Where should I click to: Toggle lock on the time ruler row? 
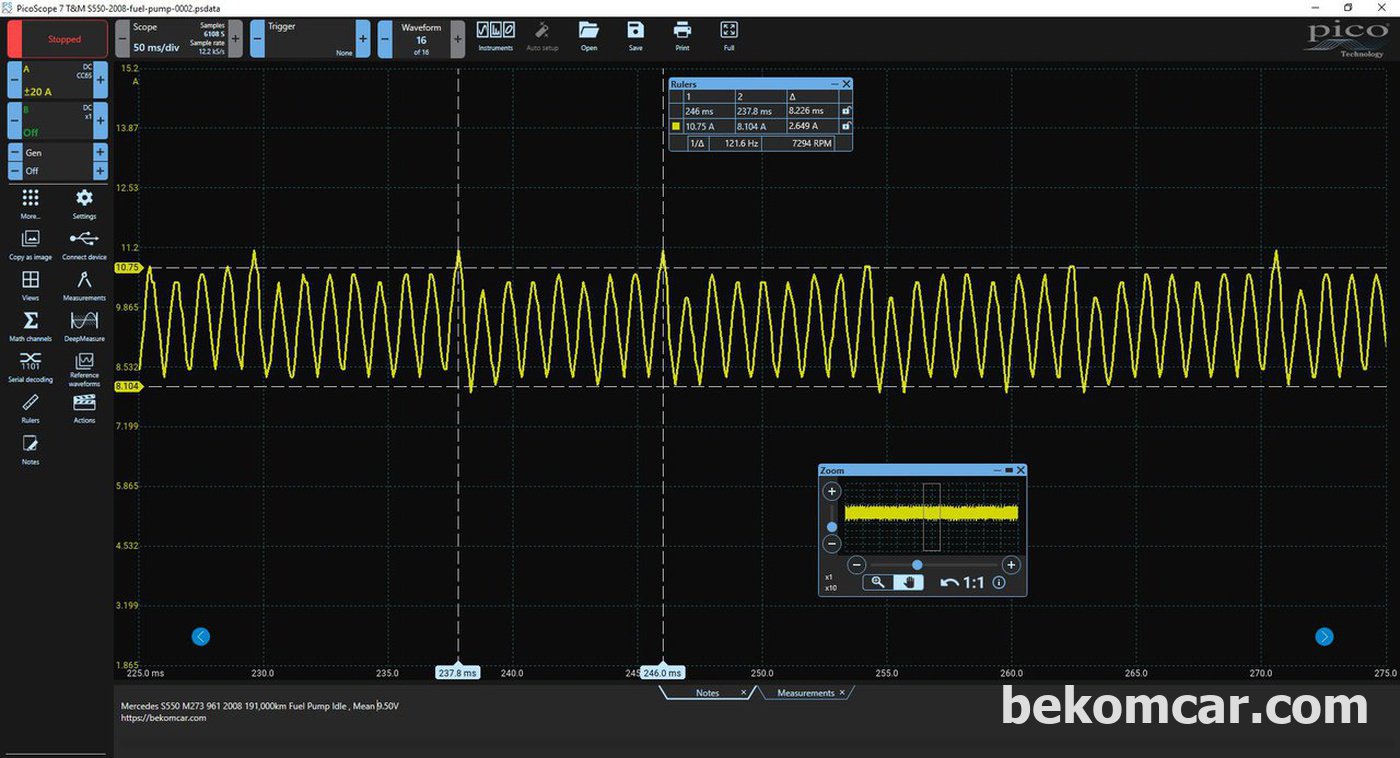point(846,111)
